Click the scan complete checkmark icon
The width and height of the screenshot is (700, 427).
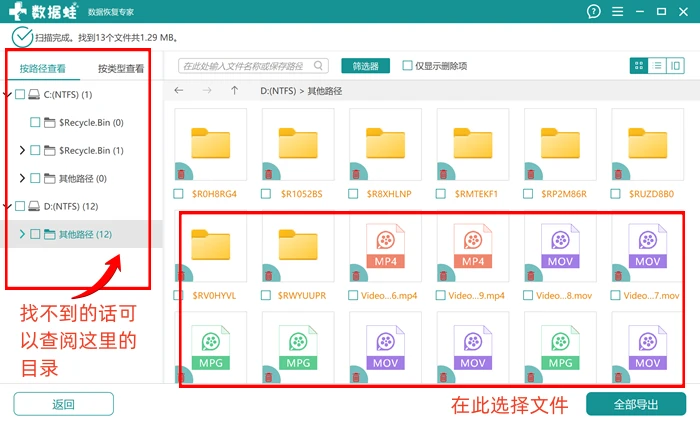coord(22,37)
